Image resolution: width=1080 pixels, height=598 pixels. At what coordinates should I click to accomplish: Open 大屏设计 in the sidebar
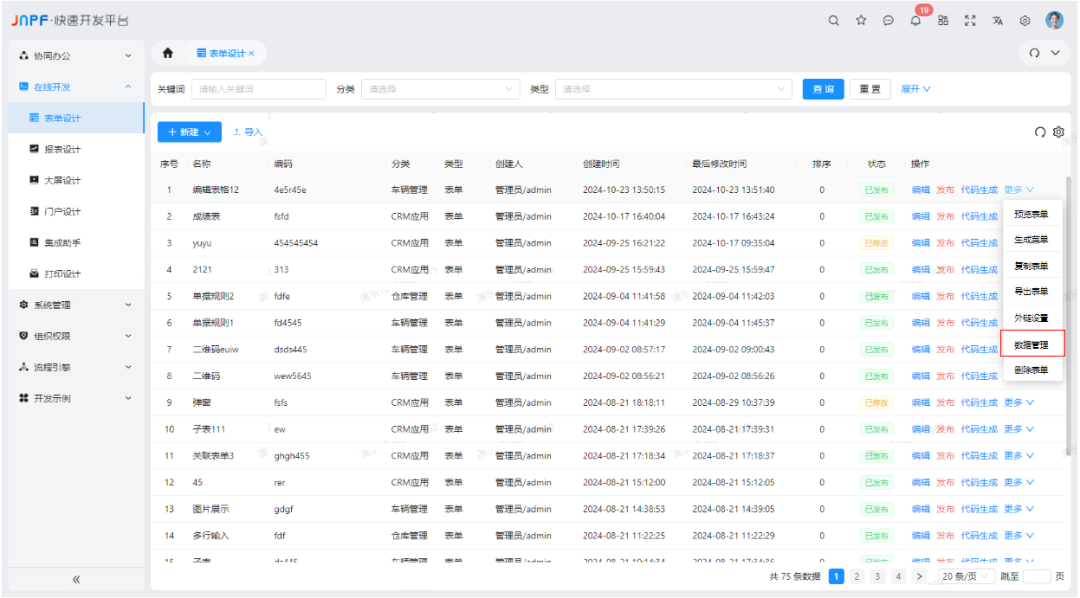click(76, 180)
